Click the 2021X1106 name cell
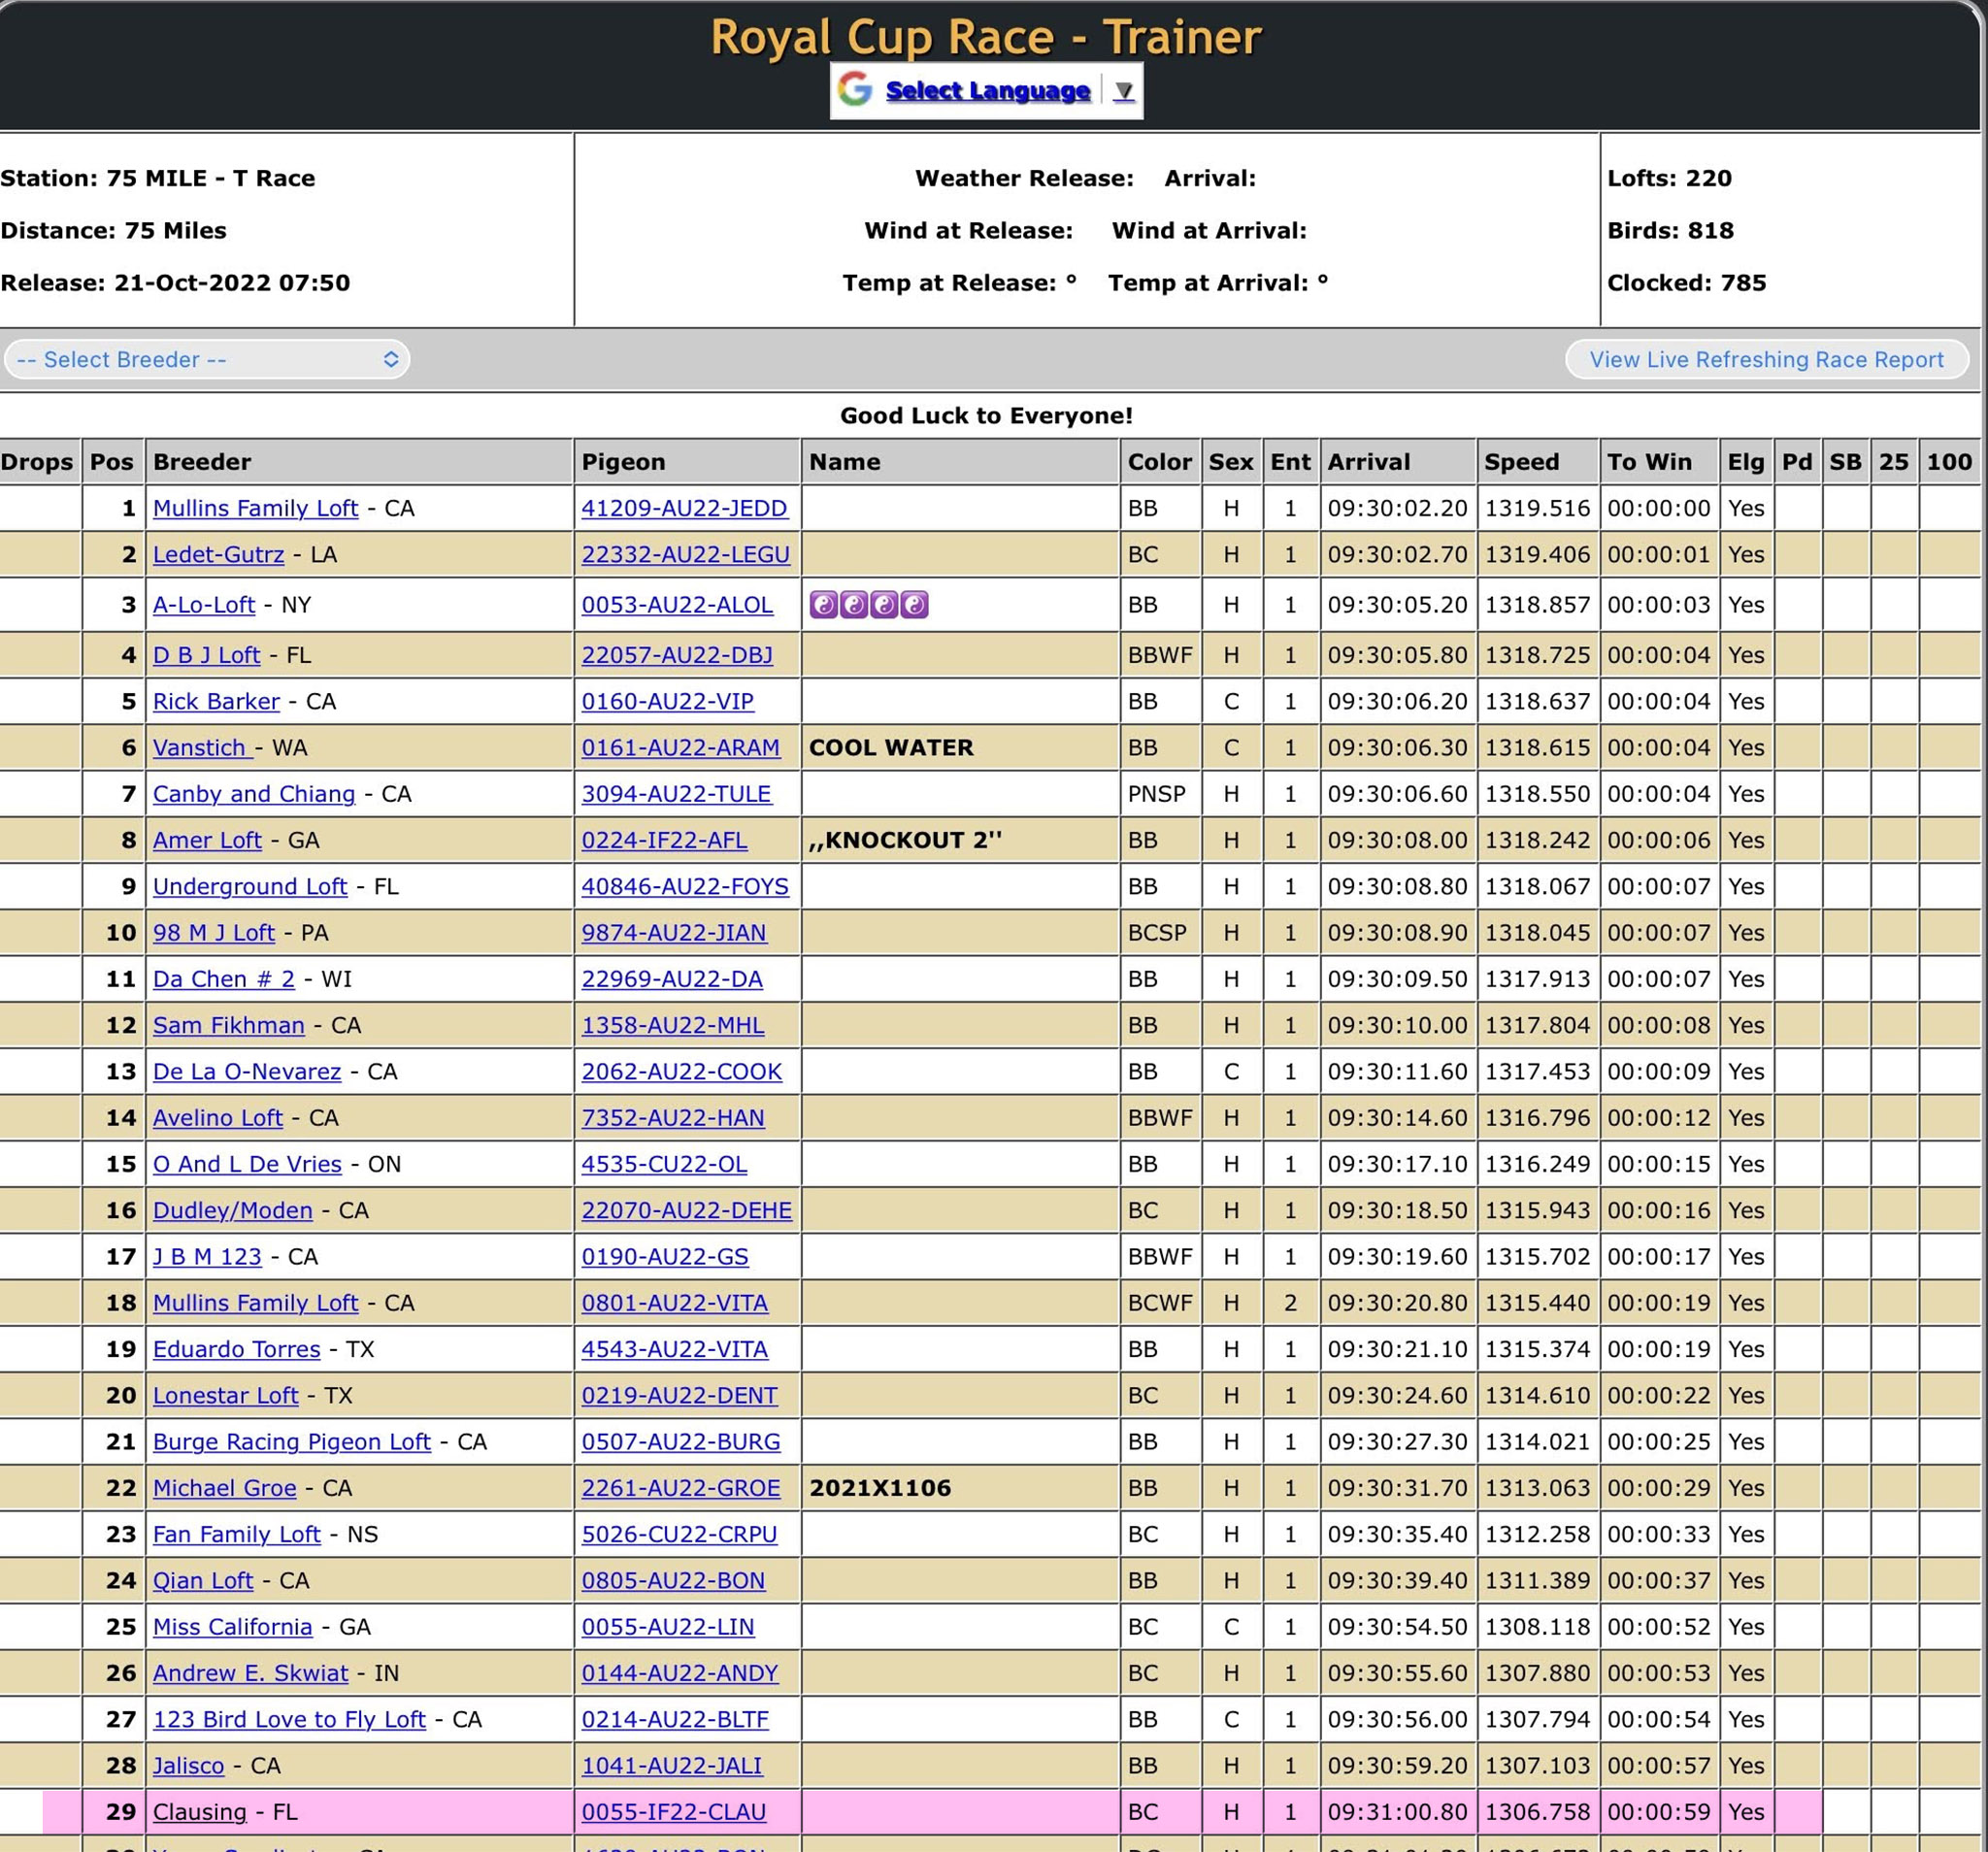 (x=960, y=1488)
